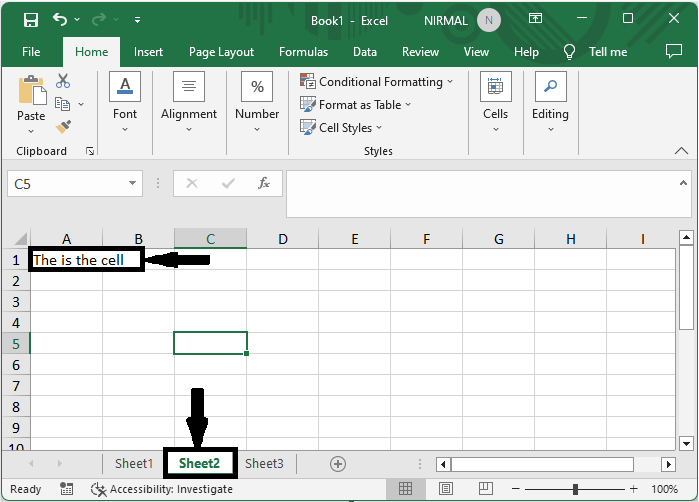Click the Insert Function fx icon

point(264,183)
